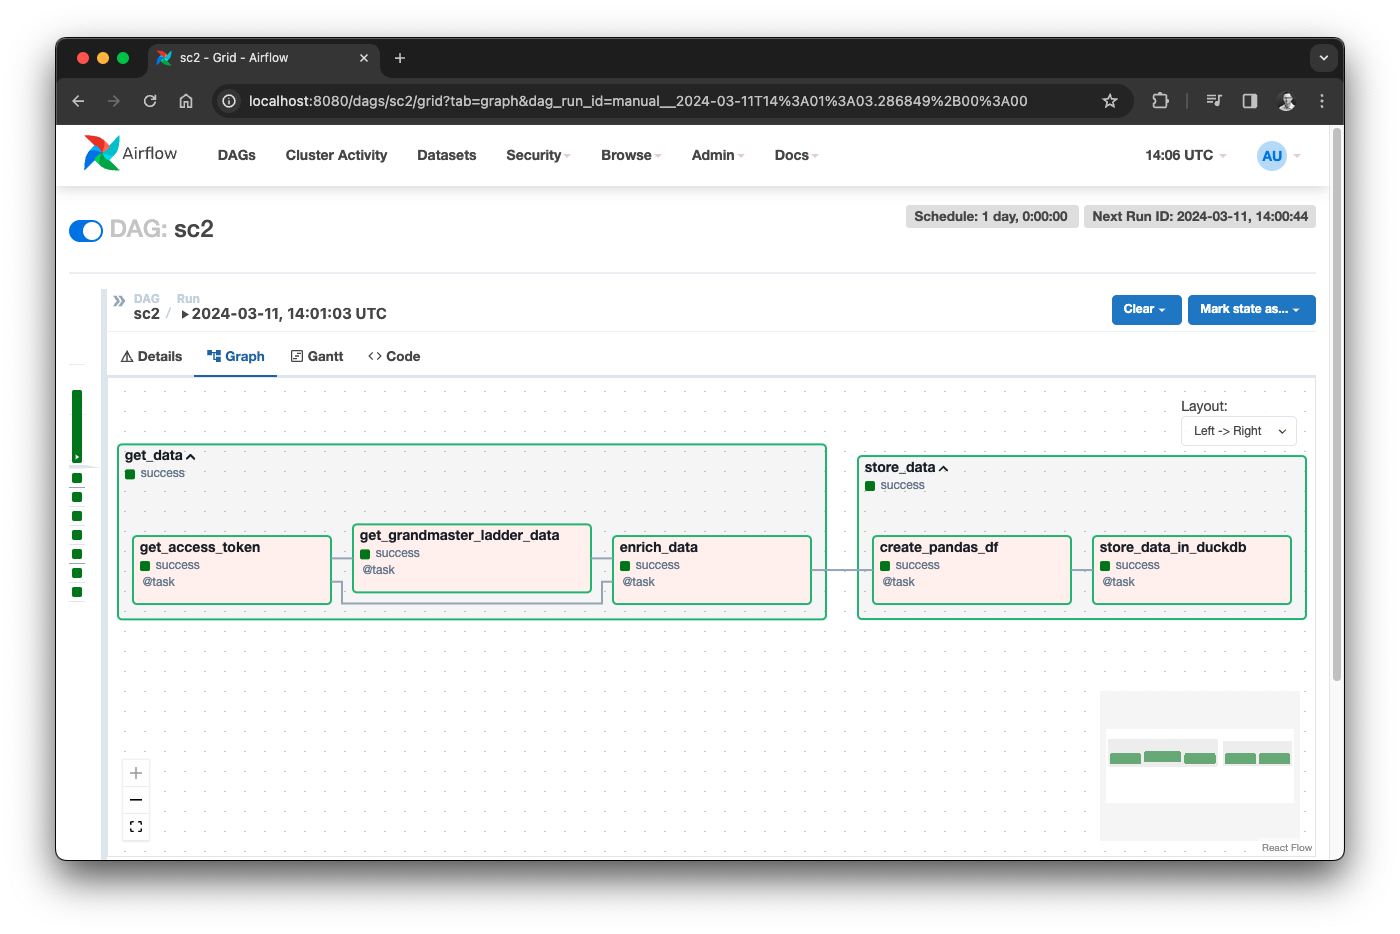
Task: Open the browser extensions puzzle icon
Action: 1160,101
